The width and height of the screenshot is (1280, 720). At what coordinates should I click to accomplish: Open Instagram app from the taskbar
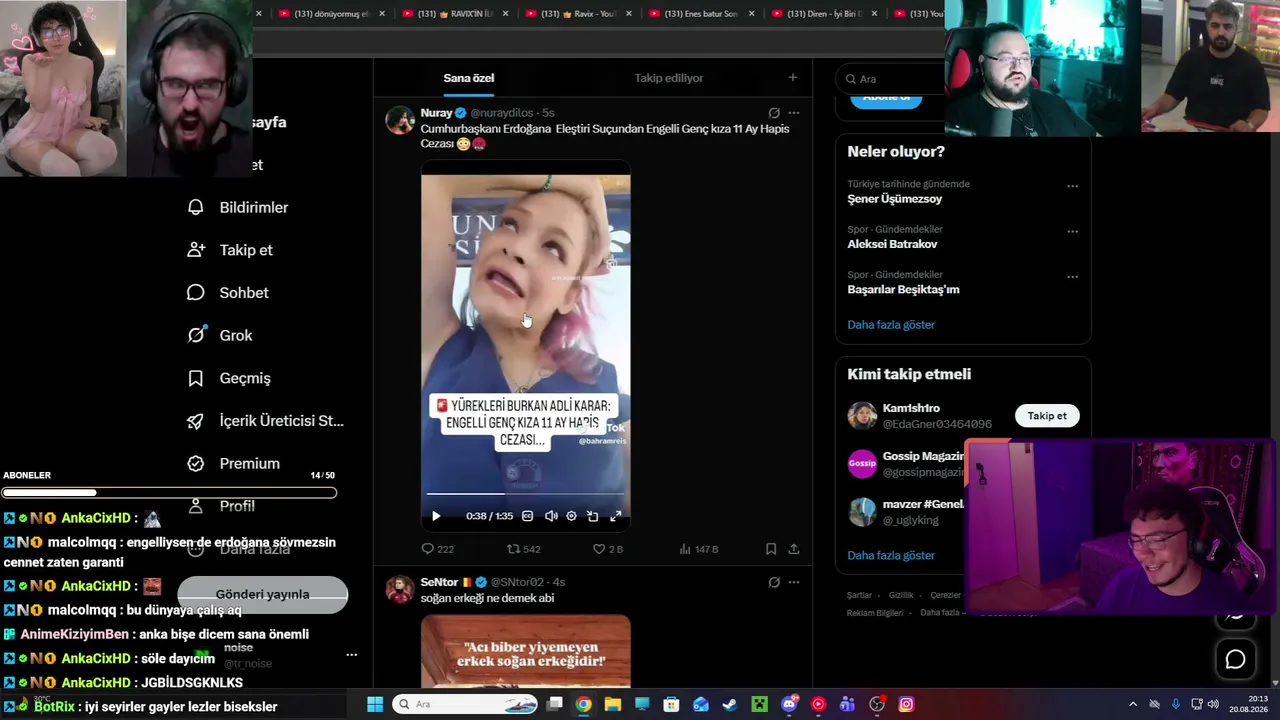click(x=906, y=704)
